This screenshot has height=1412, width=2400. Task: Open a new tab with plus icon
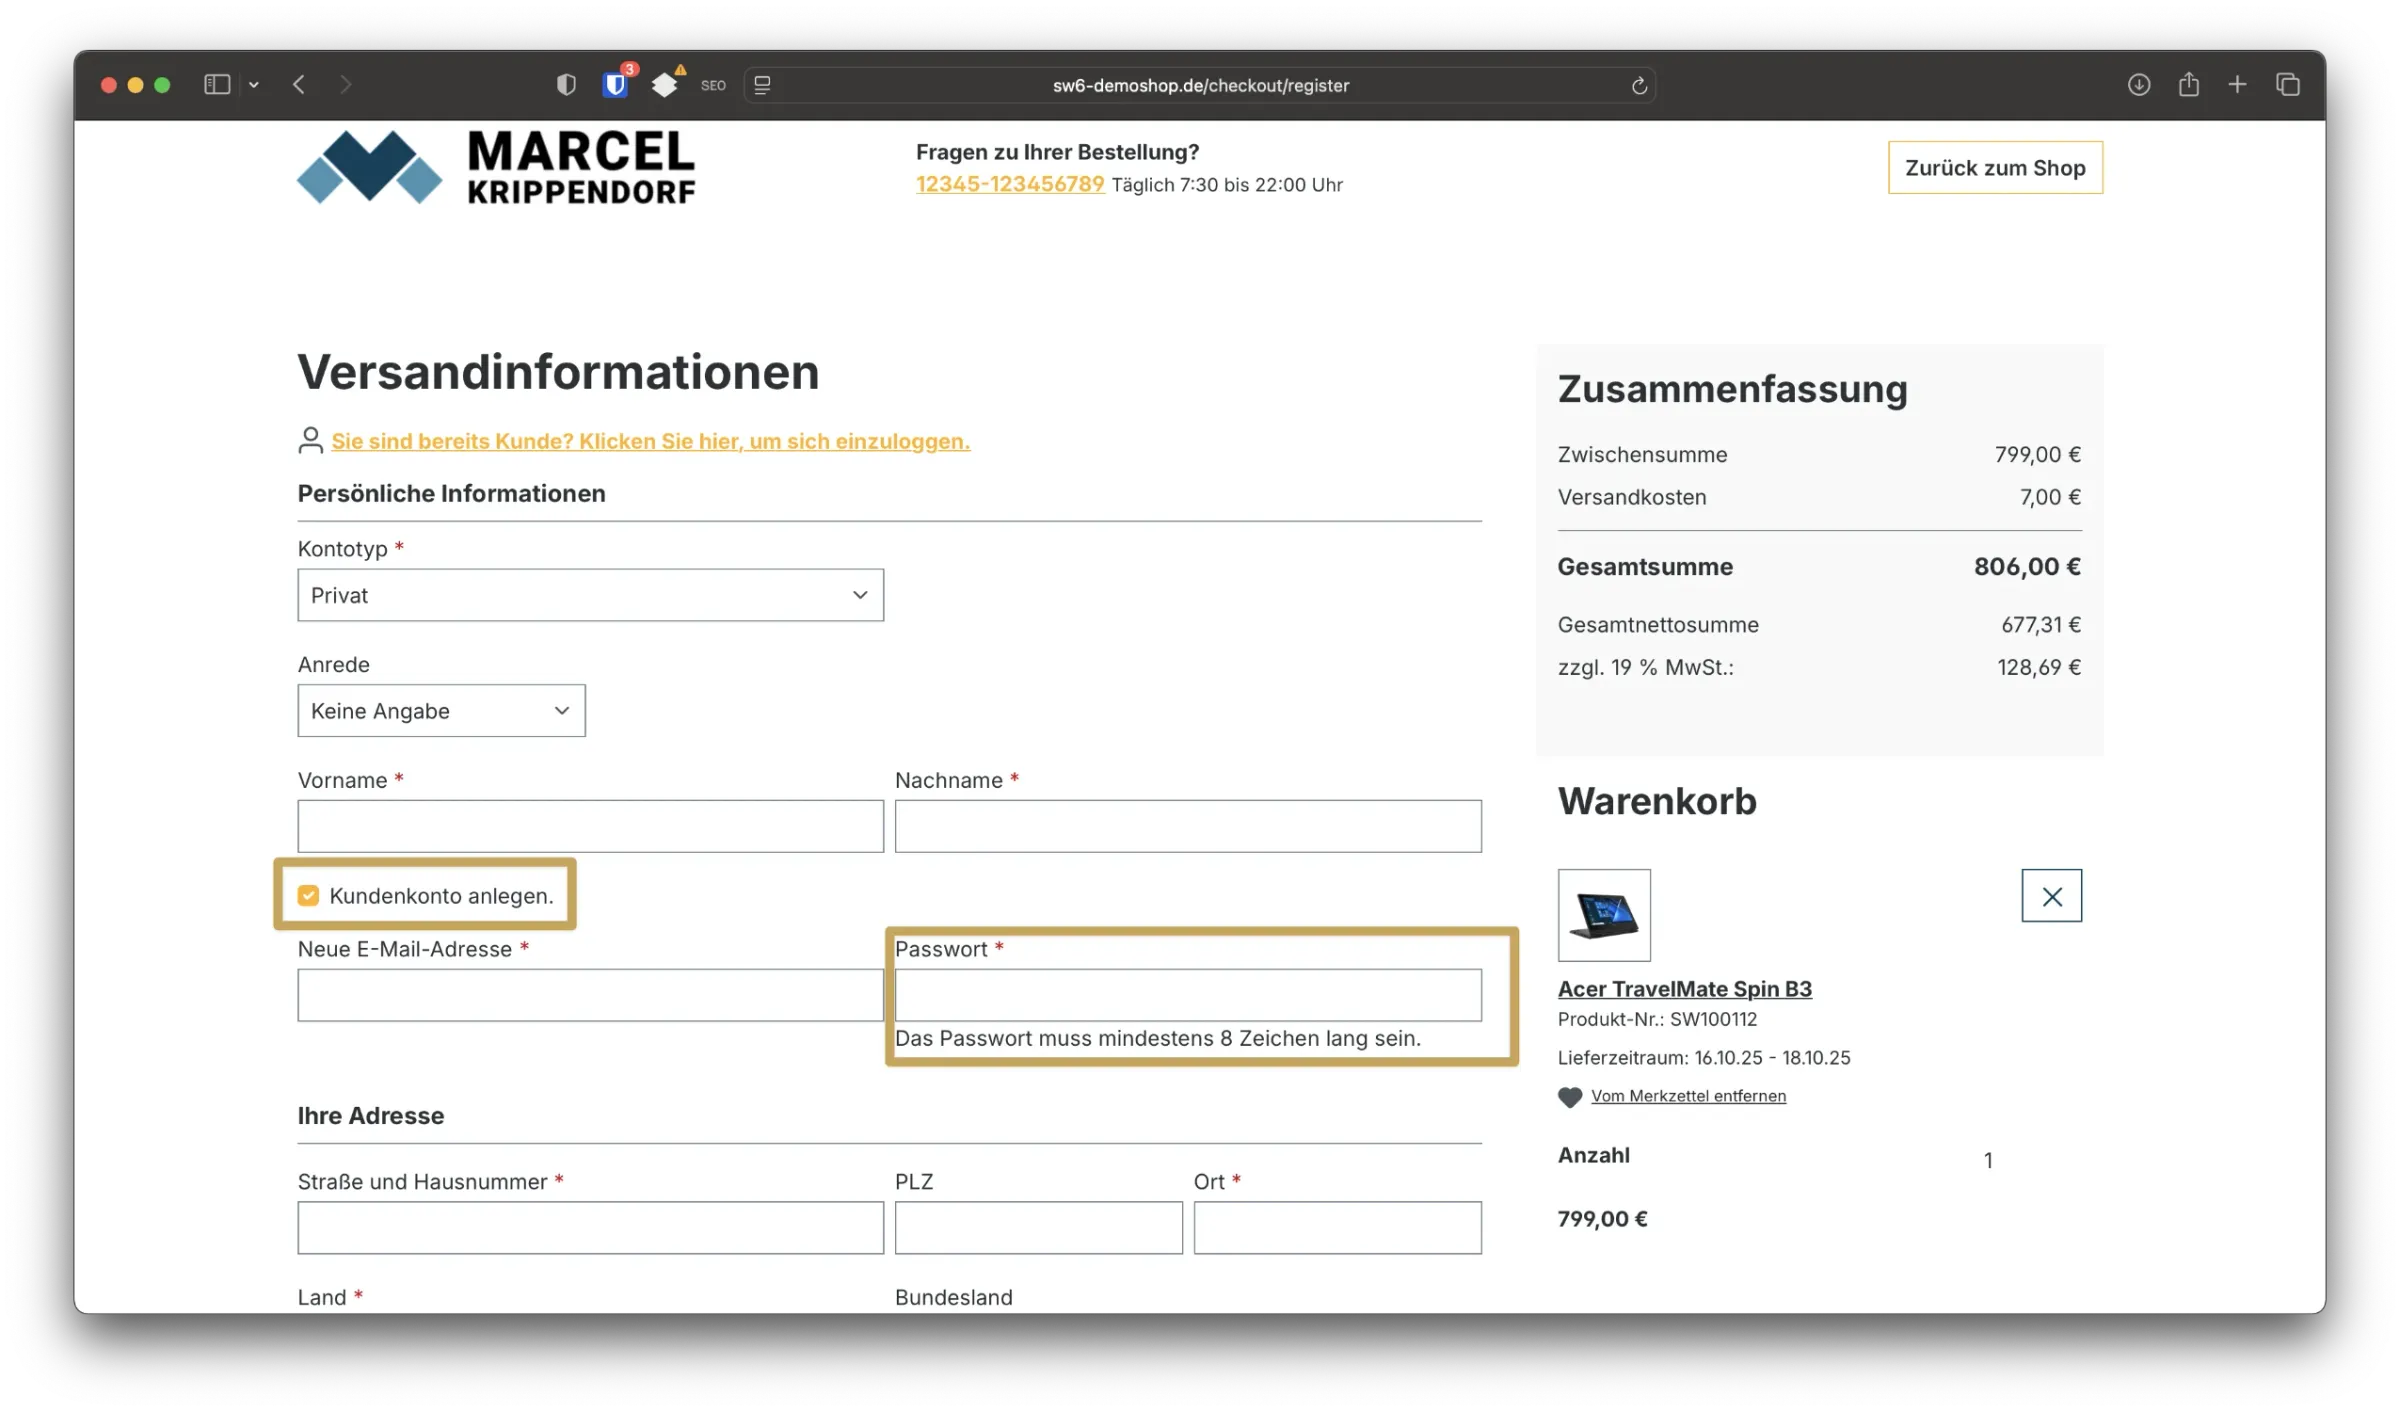(x=2237, y=85)
